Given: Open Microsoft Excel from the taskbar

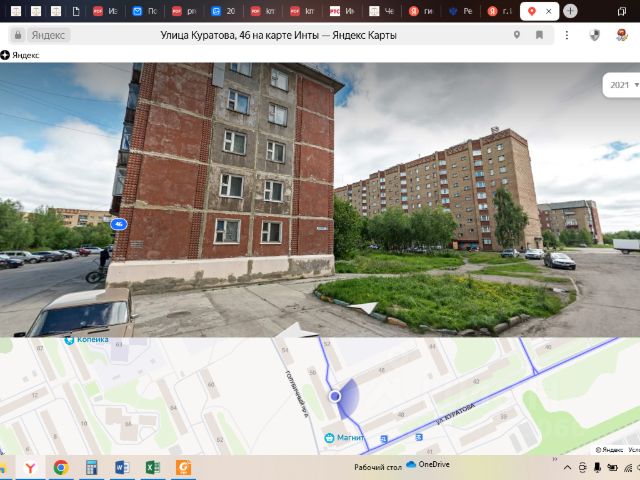Looking at the screenshot, I should tap(153, 468).
